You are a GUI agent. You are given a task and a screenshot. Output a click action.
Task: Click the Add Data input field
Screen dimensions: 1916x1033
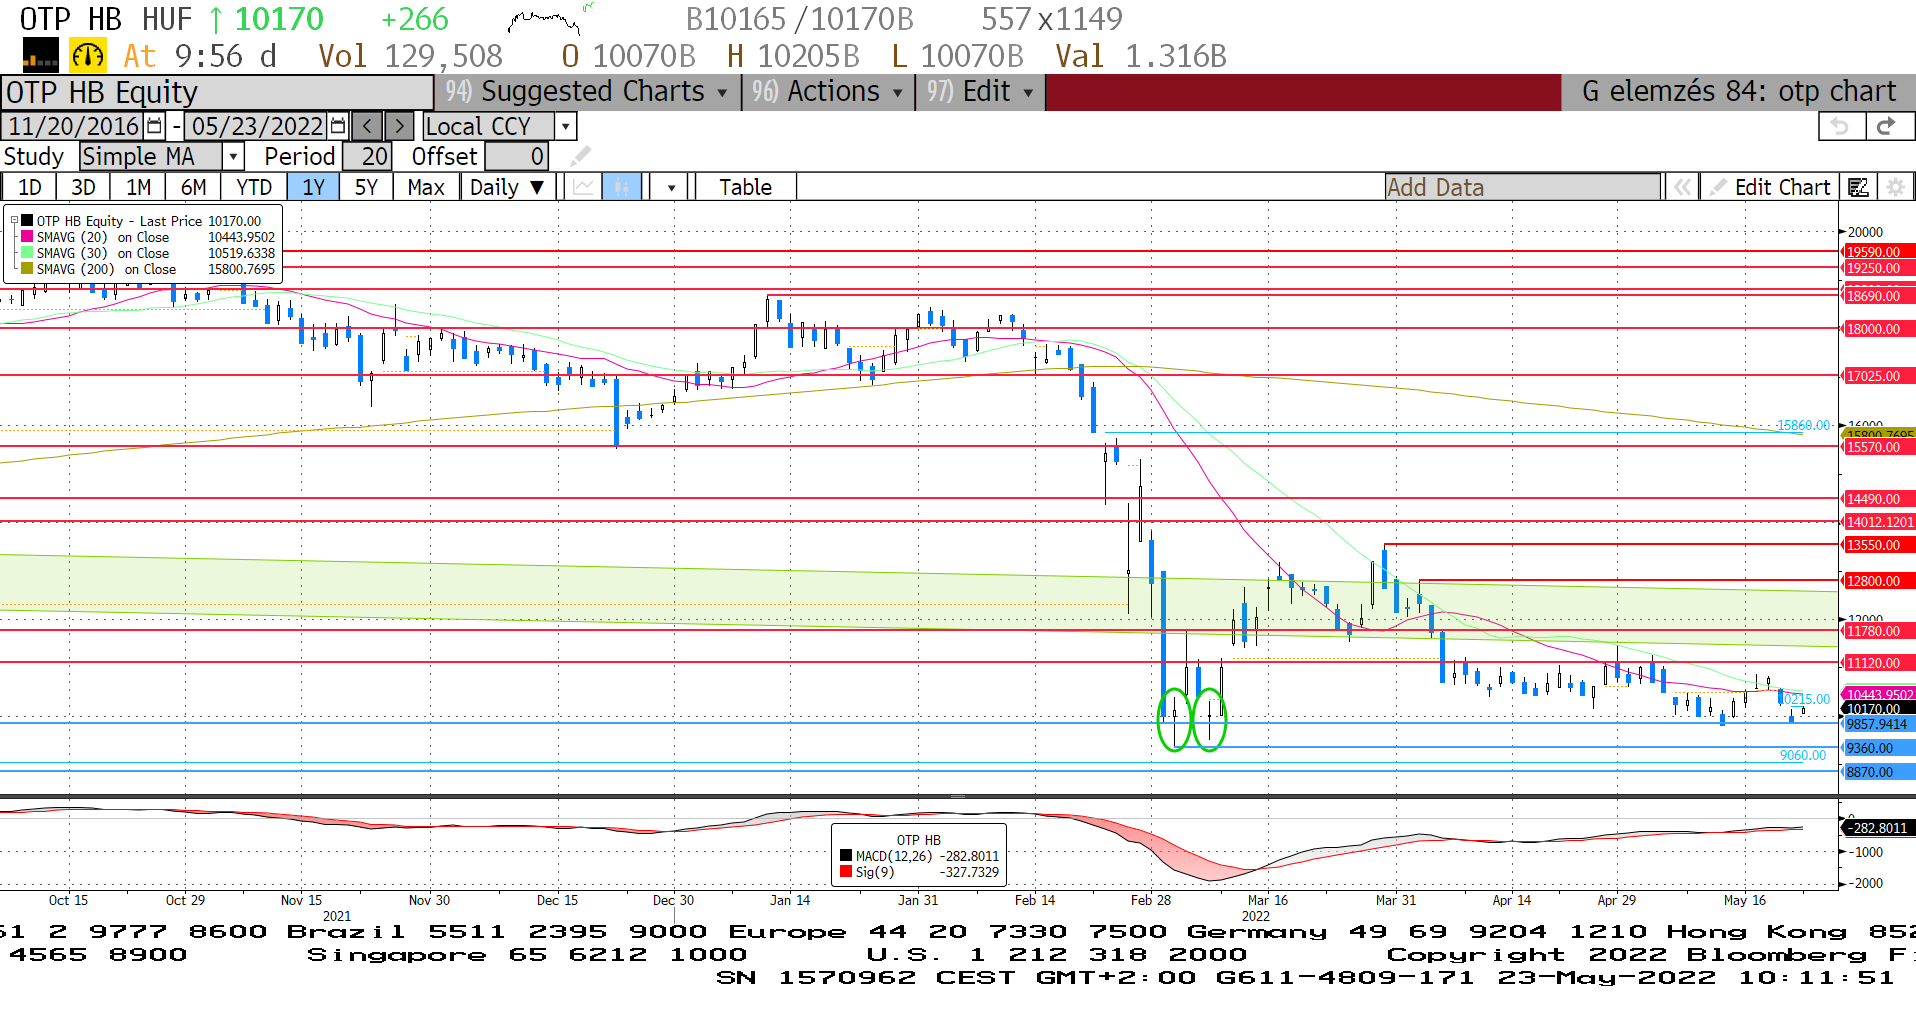[x=1522, y=187]
